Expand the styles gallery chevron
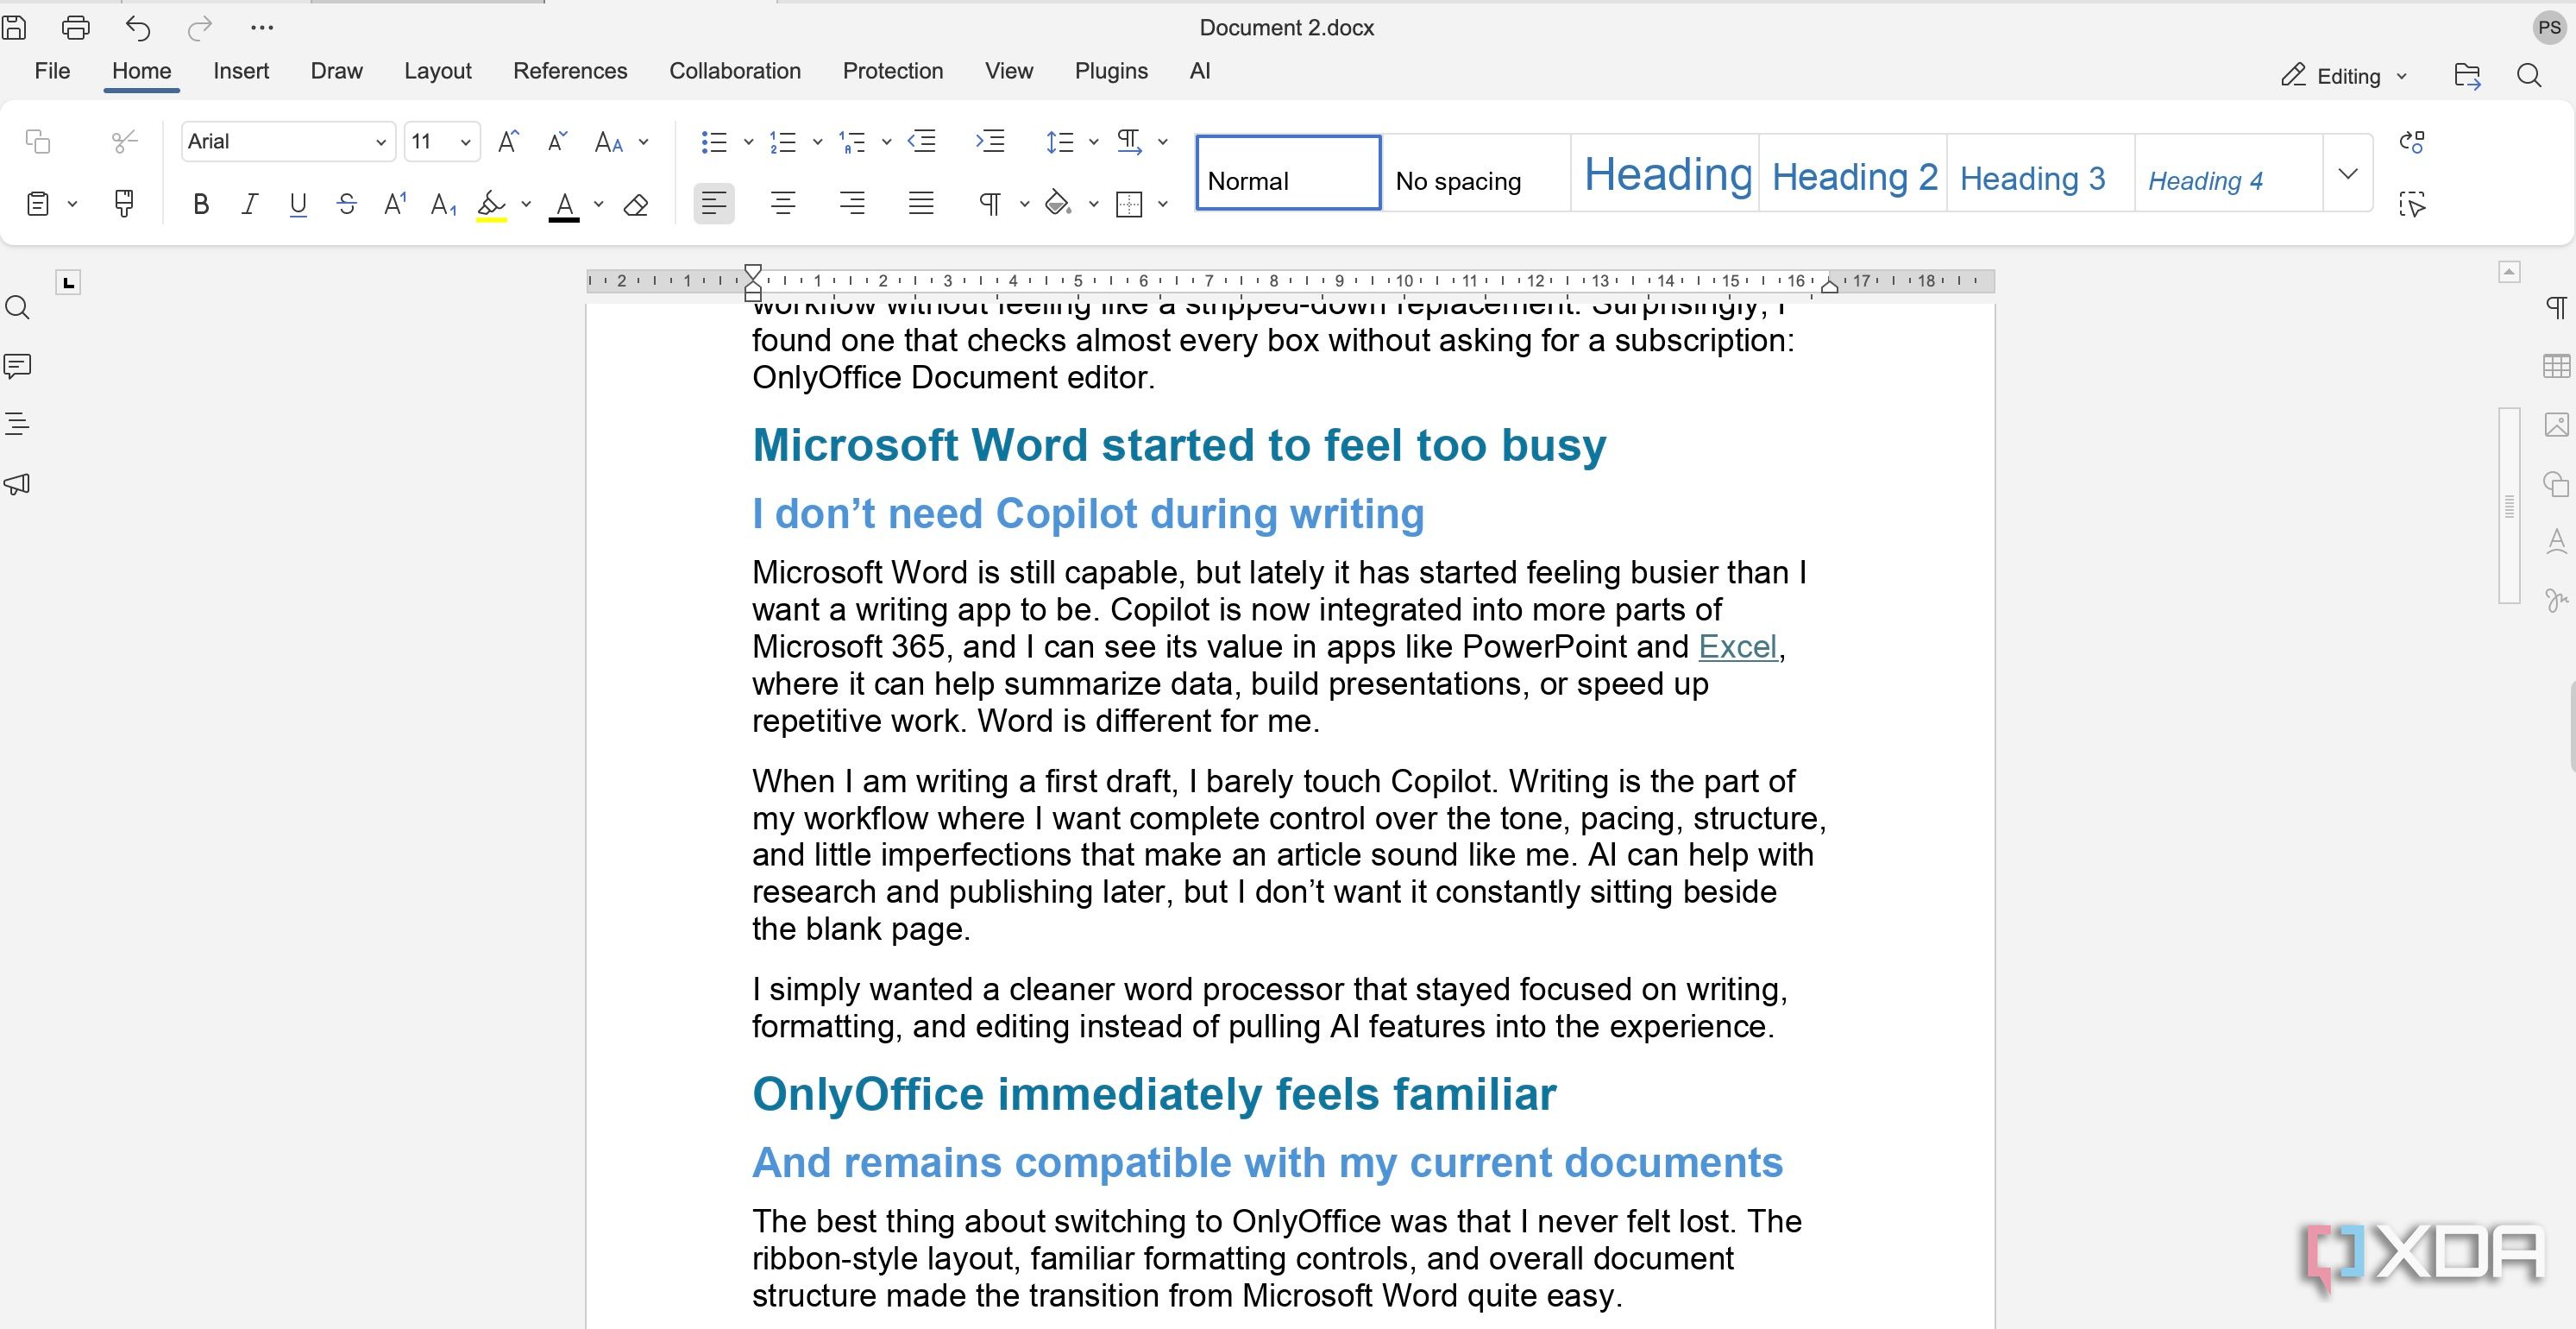Image resolution: width=2576 pixels, height=1329 pixels. point(2348,174)
